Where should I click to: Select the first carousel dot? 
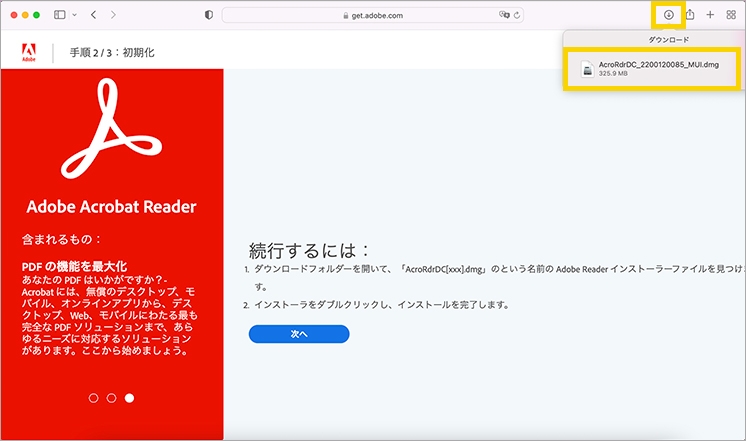pos(94,398)
